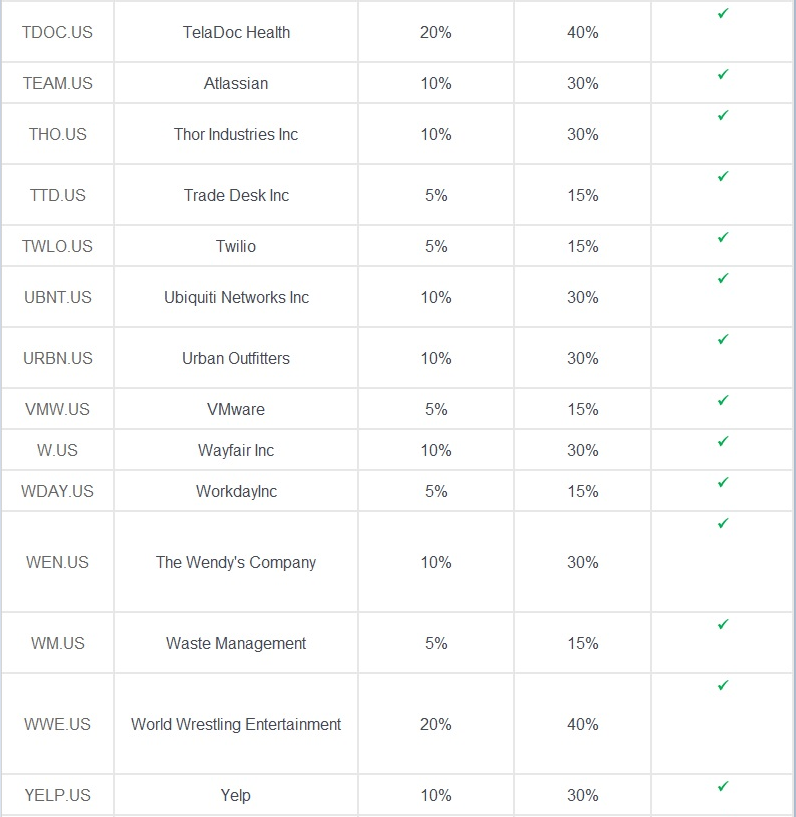Click the green checkmark in TelaDoc Health row

coord(723,14)
